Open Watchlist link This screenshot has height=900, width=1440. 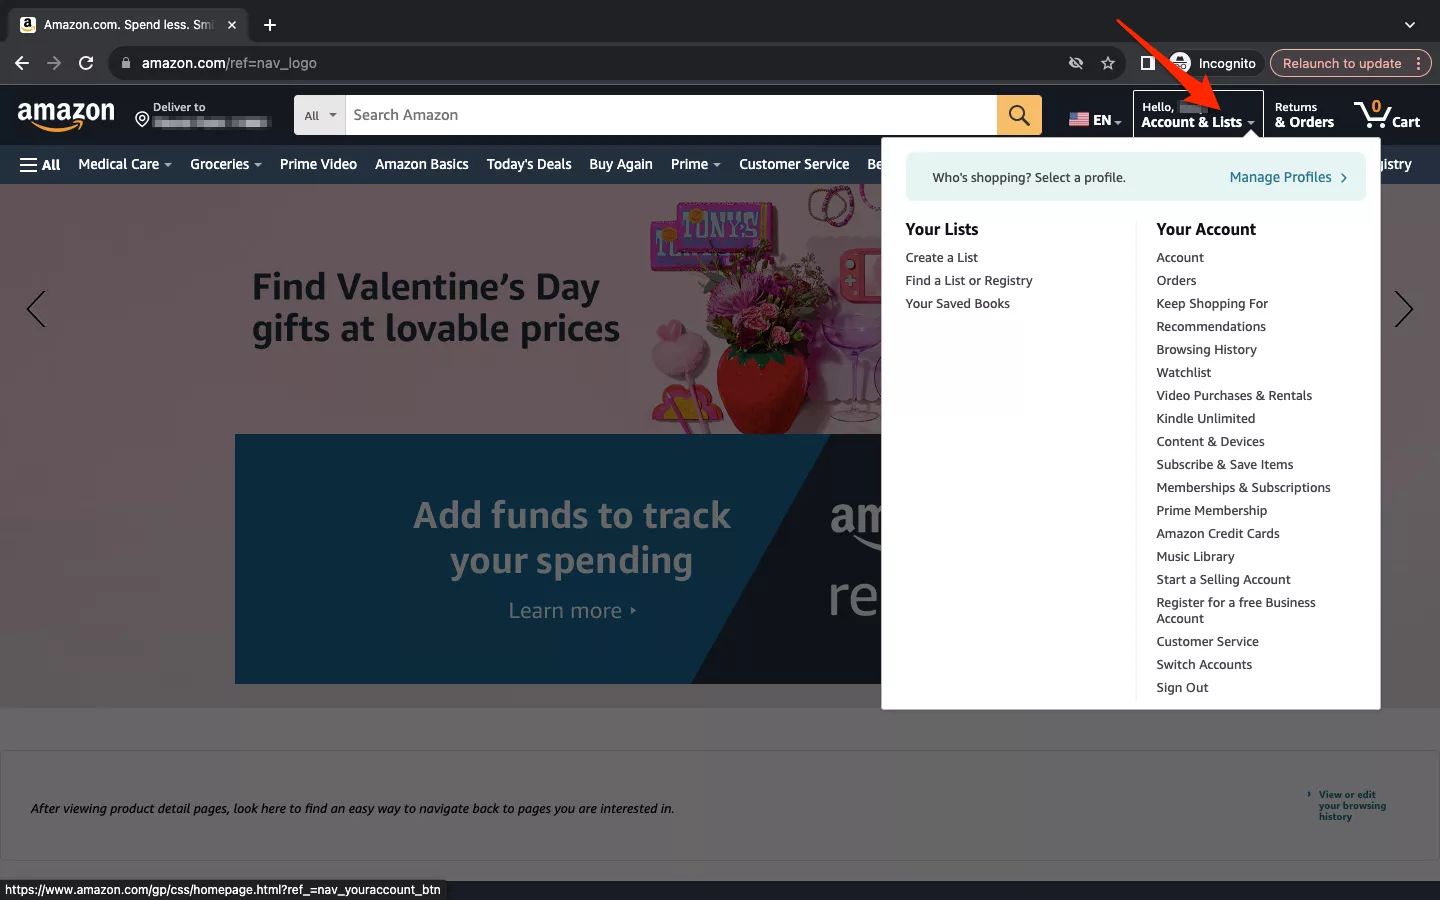pyautogui.click(x=1183, y=373)
